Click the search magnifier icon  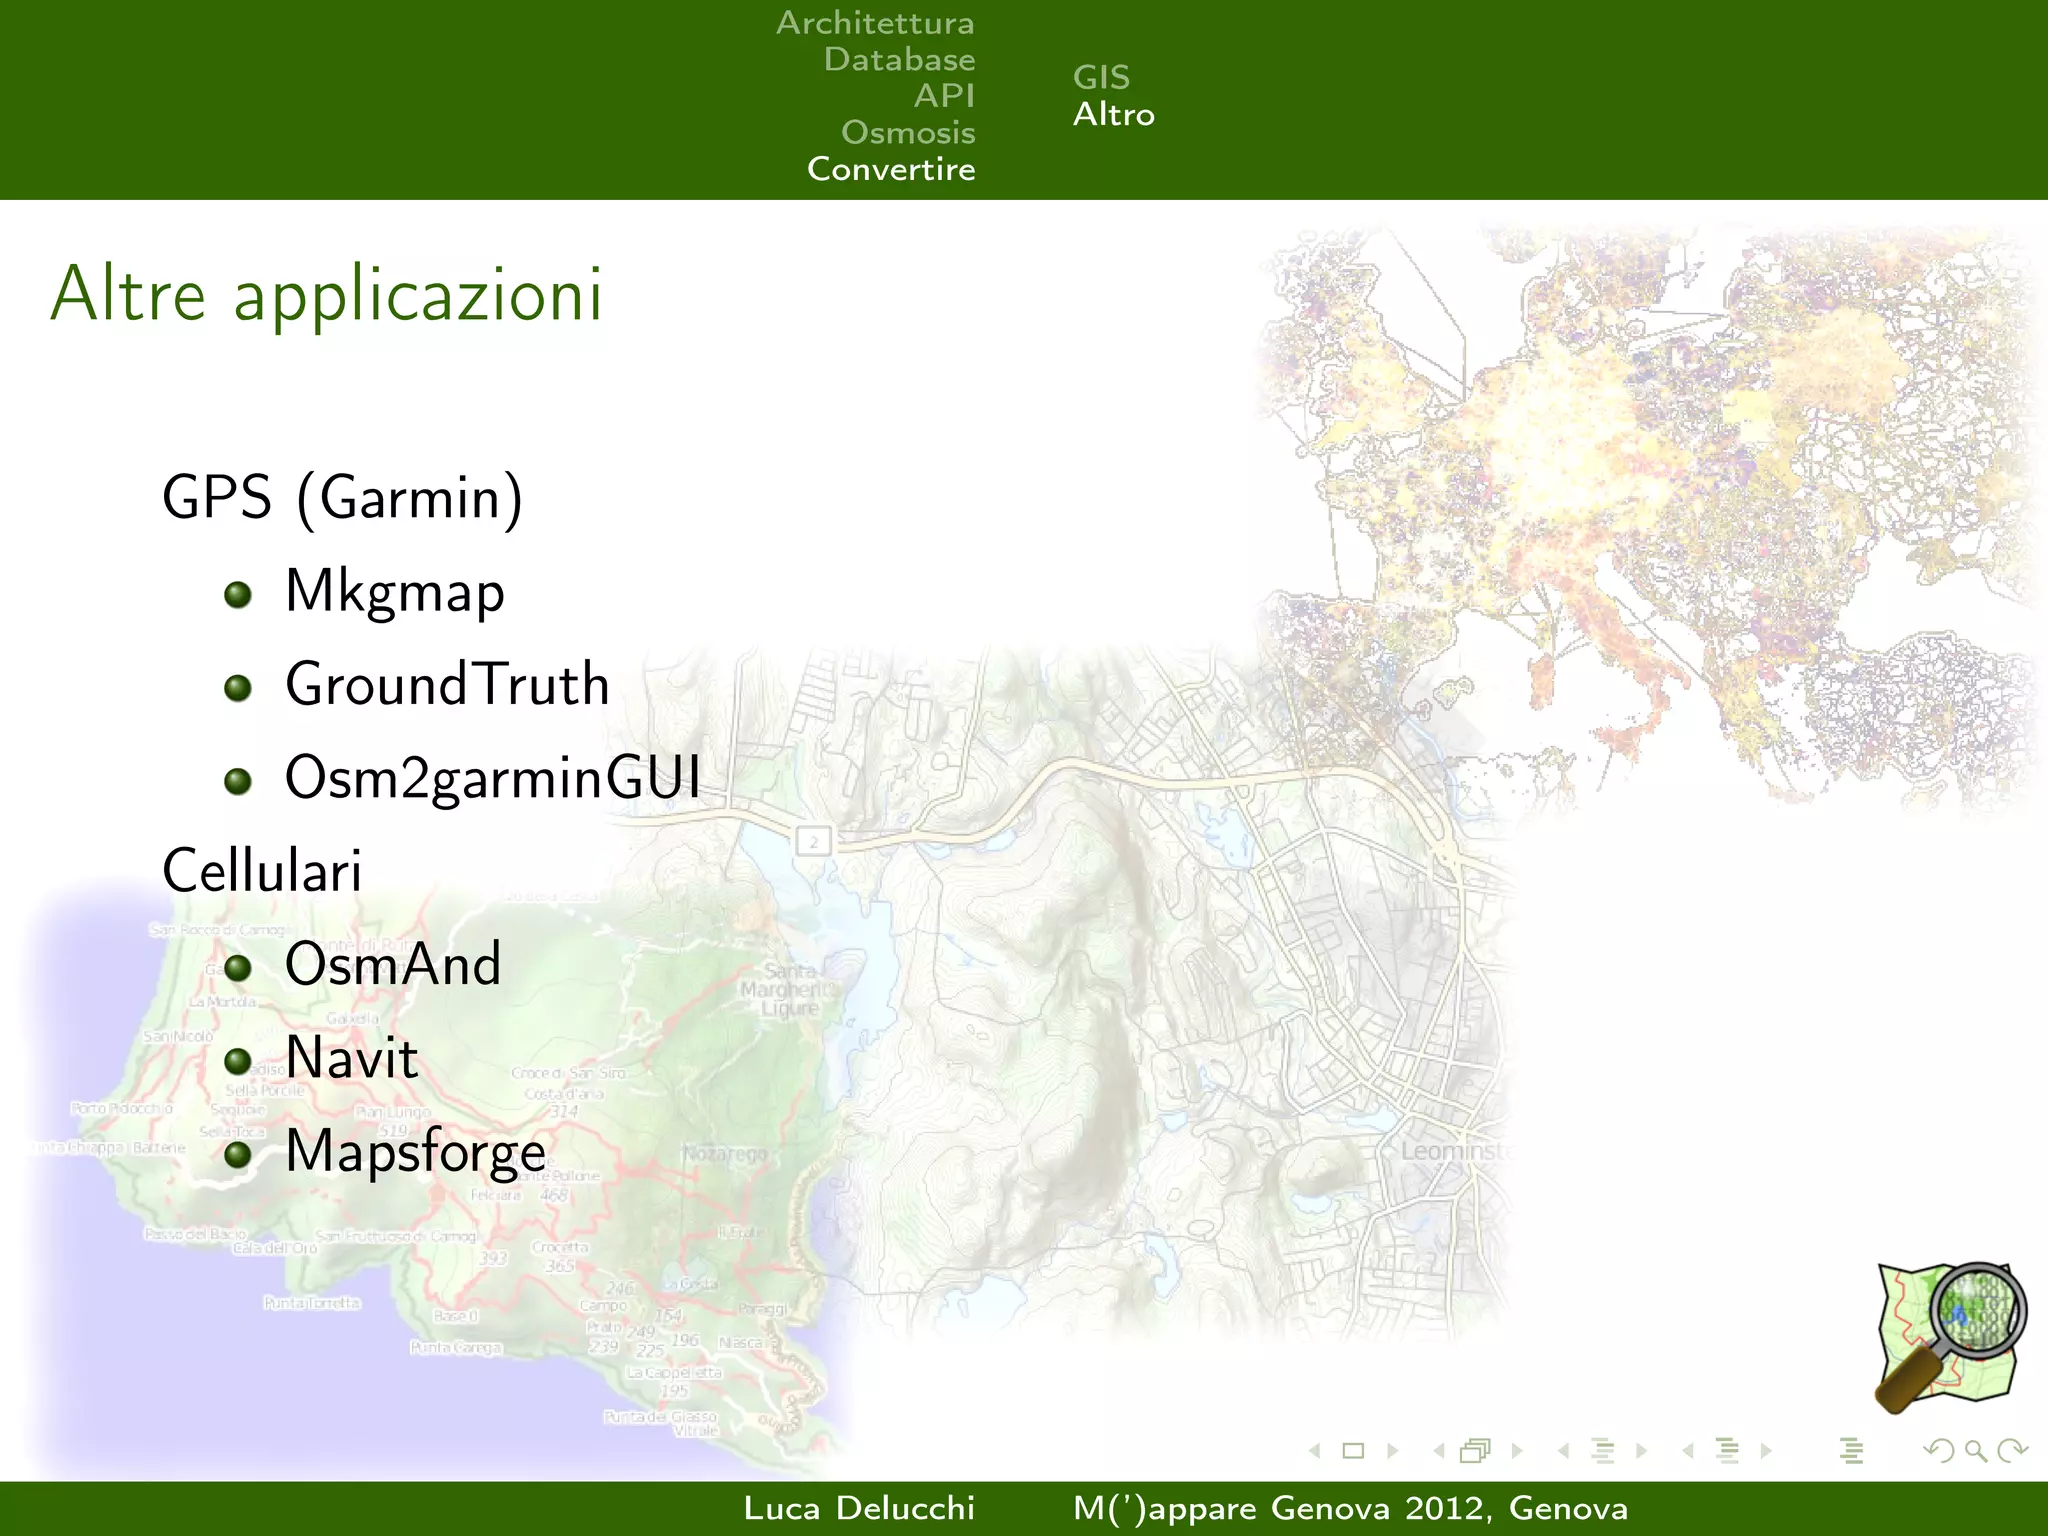1976,1451
